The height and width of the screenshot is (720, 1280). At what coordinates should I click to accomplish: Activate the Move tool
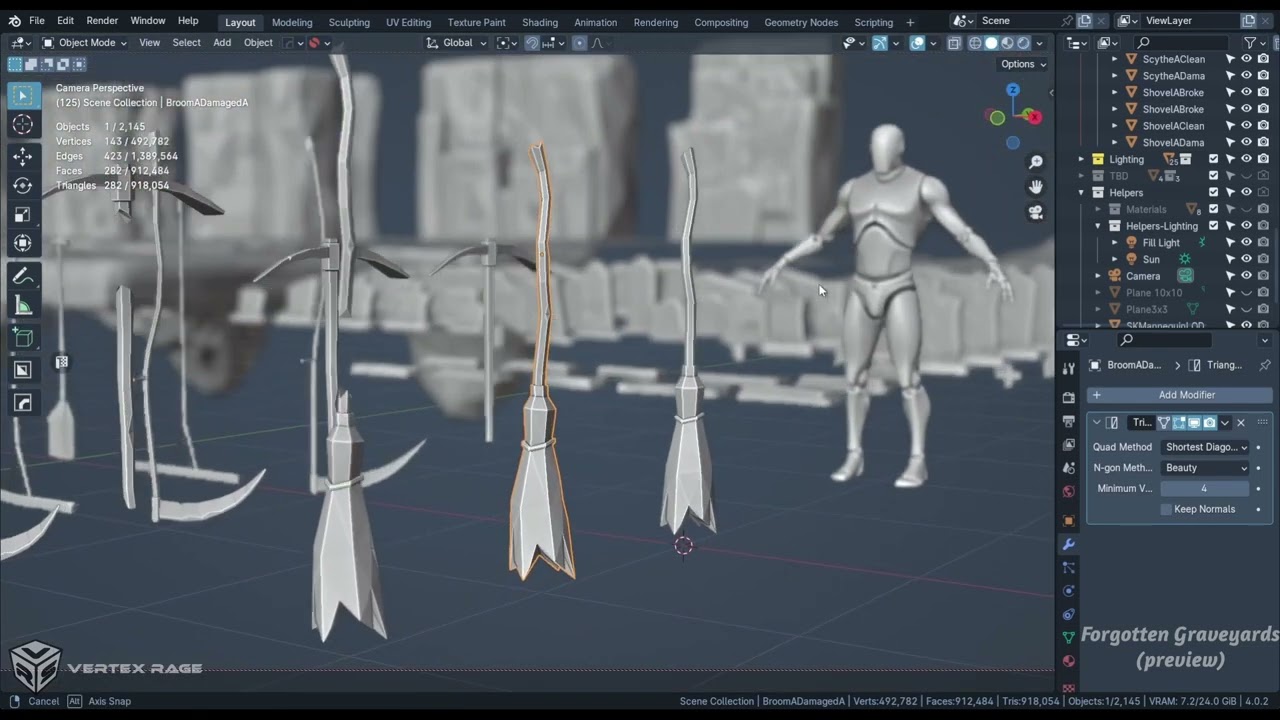[x=22, y=156]
